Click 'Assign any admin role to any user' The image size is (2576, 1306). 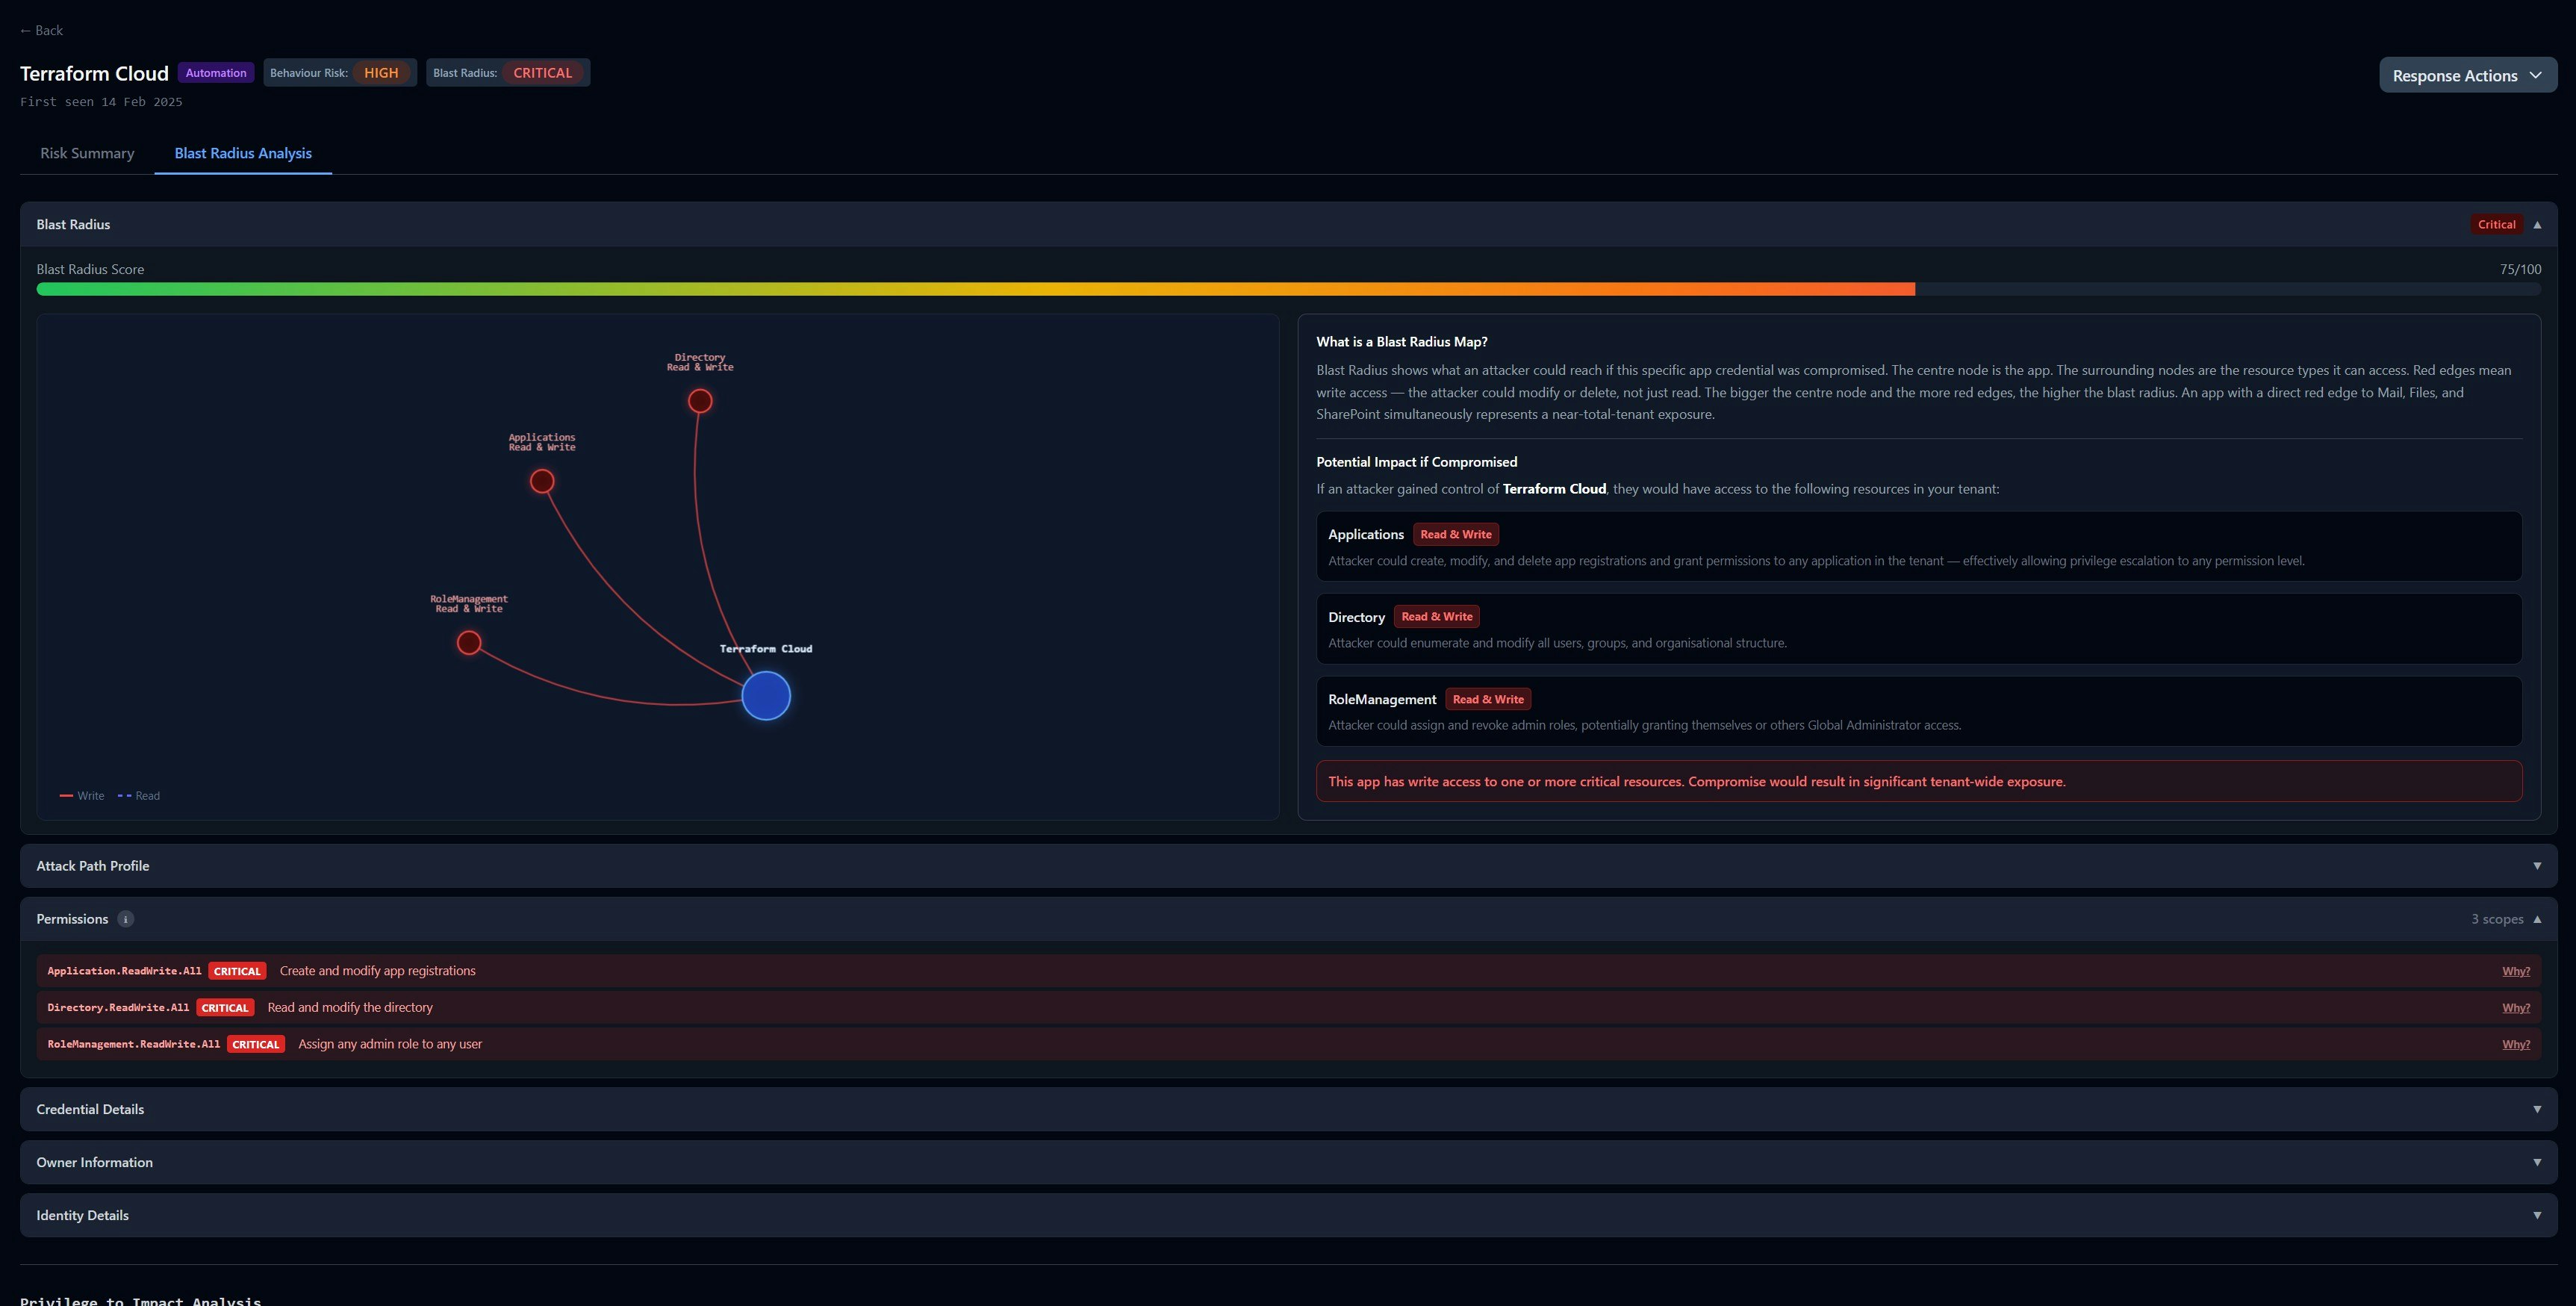pos(390,1044)
